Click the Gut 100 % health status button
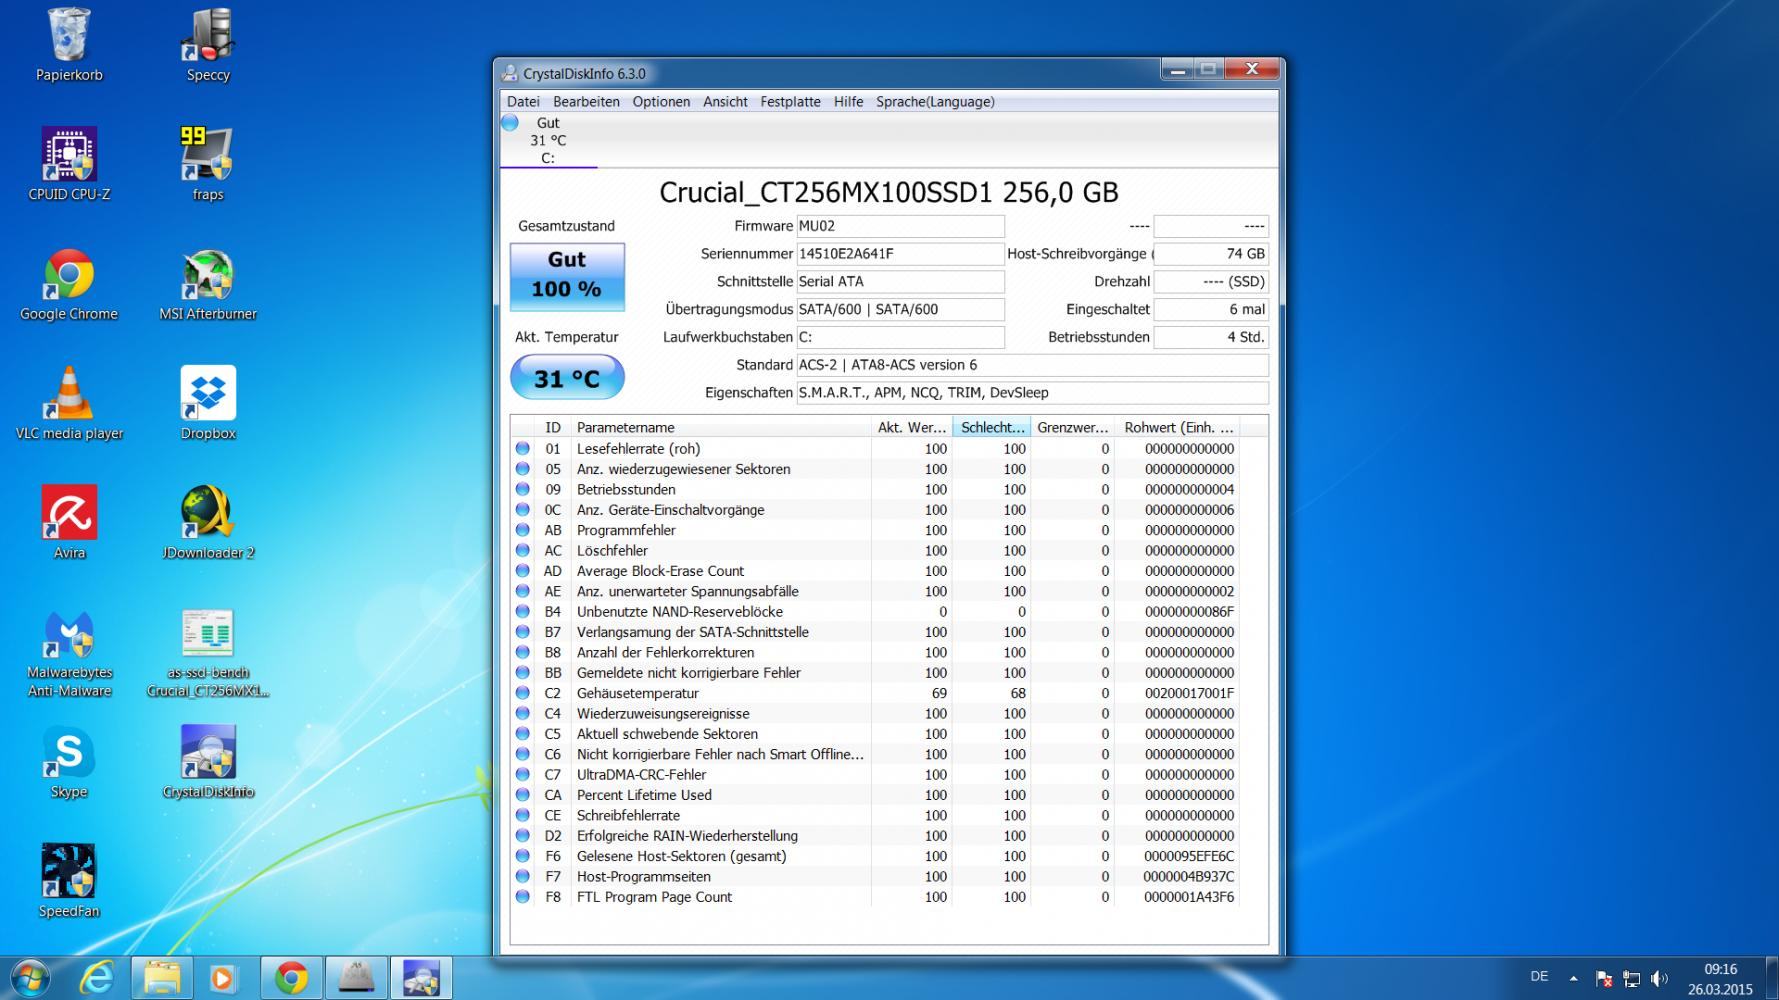The image size is (1779, 1000). [x=567, y=276]
